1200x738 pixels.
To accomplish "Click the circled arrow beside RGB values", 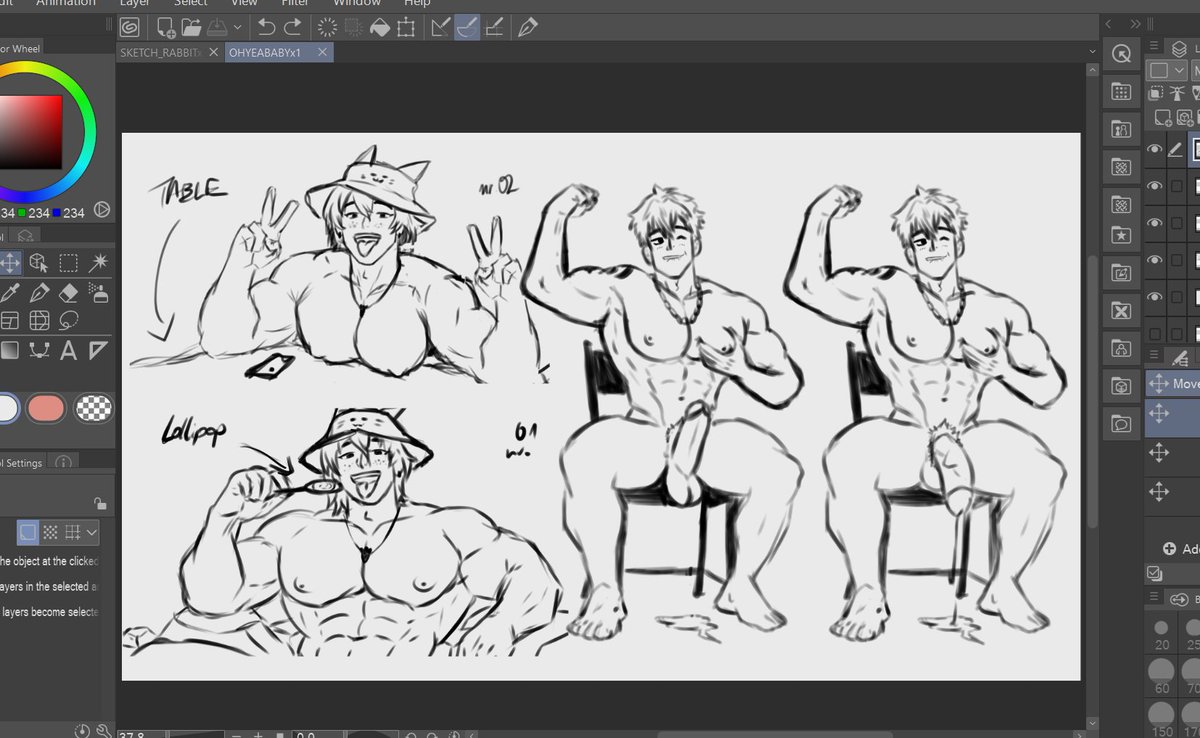I will coord(101,210).
